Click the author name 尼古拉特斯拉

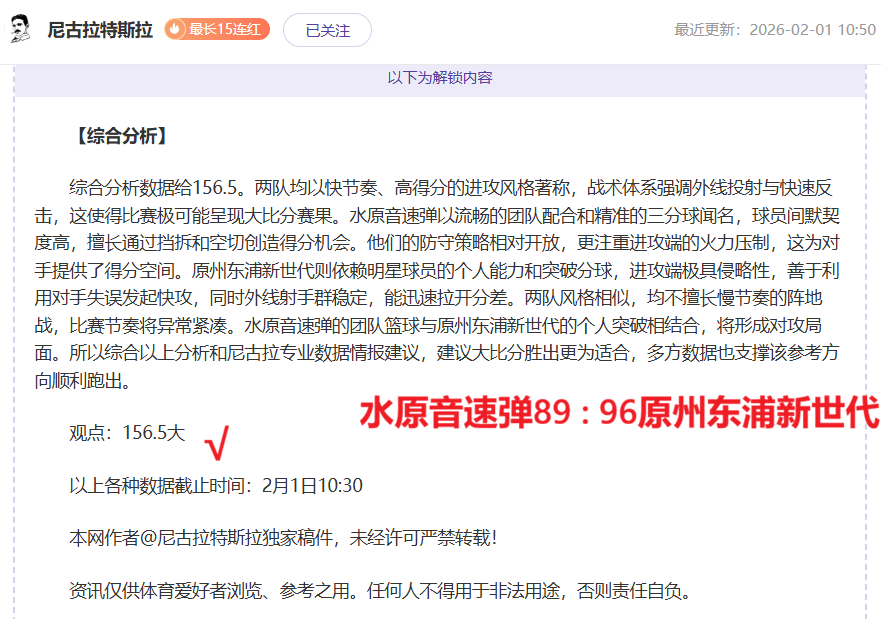98,29
